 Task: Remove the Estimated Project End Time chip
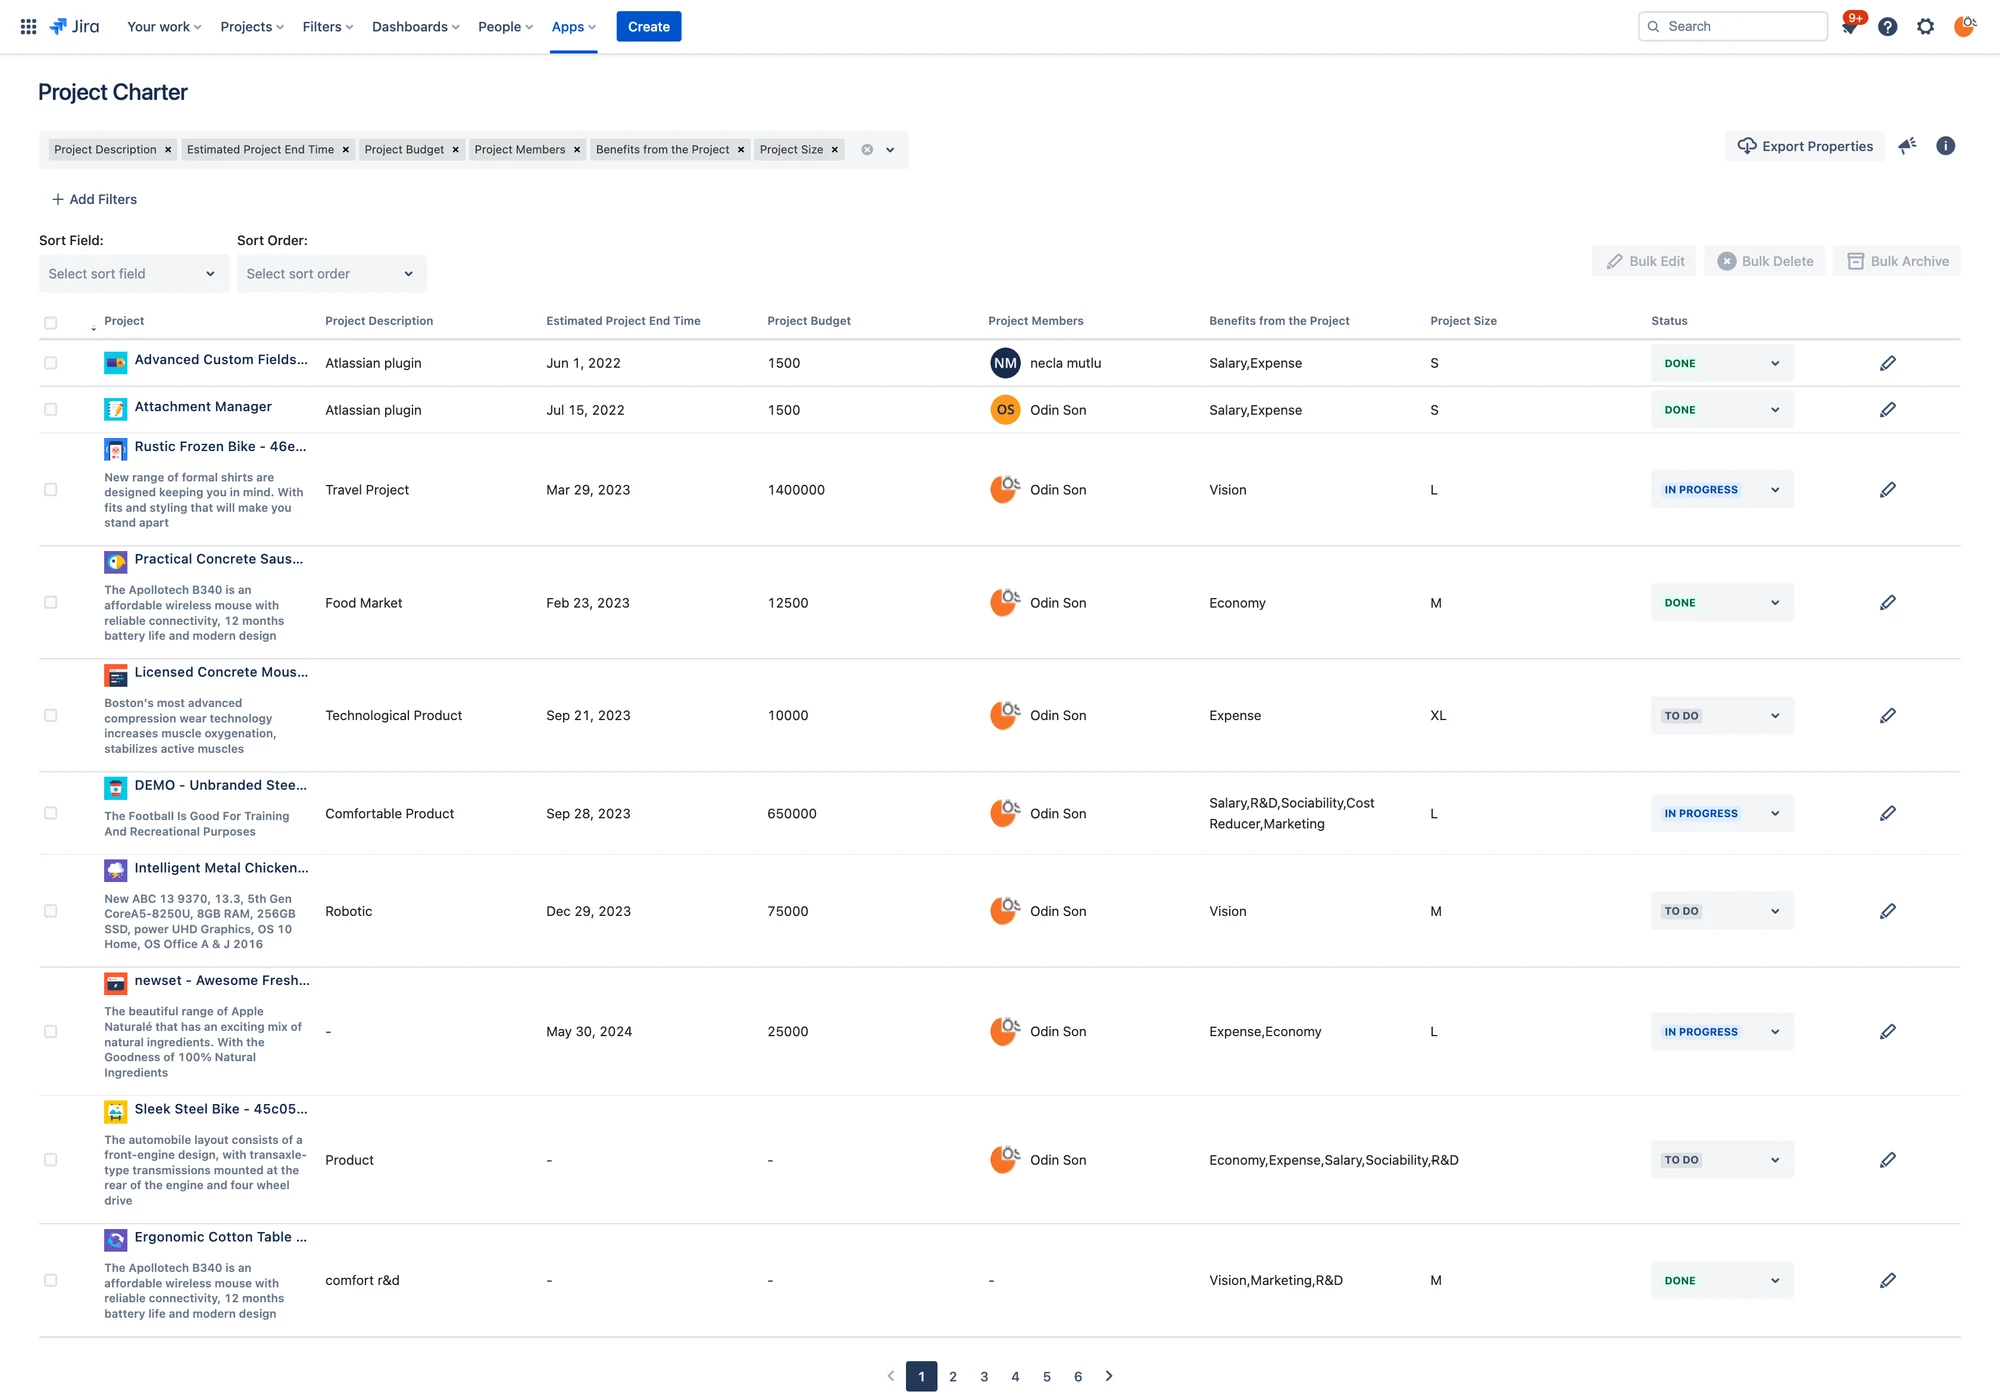tap(346, 150)
